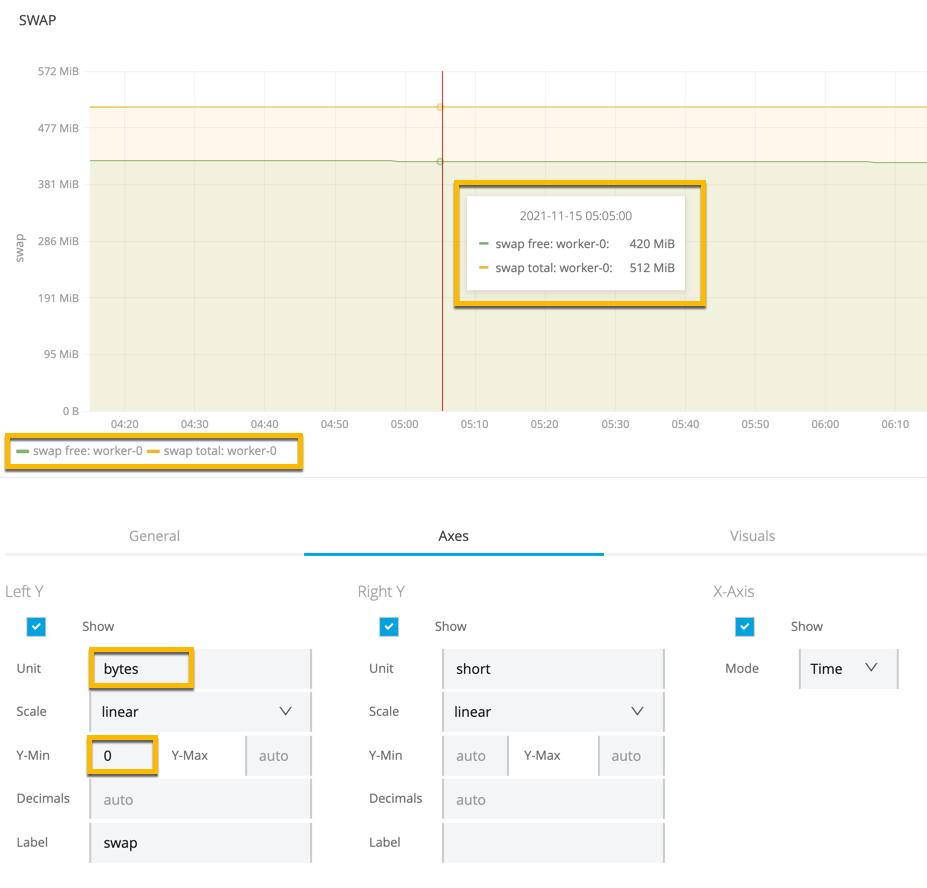Click the Label field containing swap

200,842
